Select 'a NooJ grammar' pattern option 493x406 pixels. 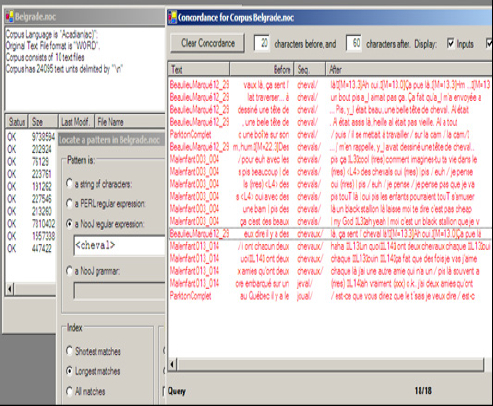pos(69,271)
